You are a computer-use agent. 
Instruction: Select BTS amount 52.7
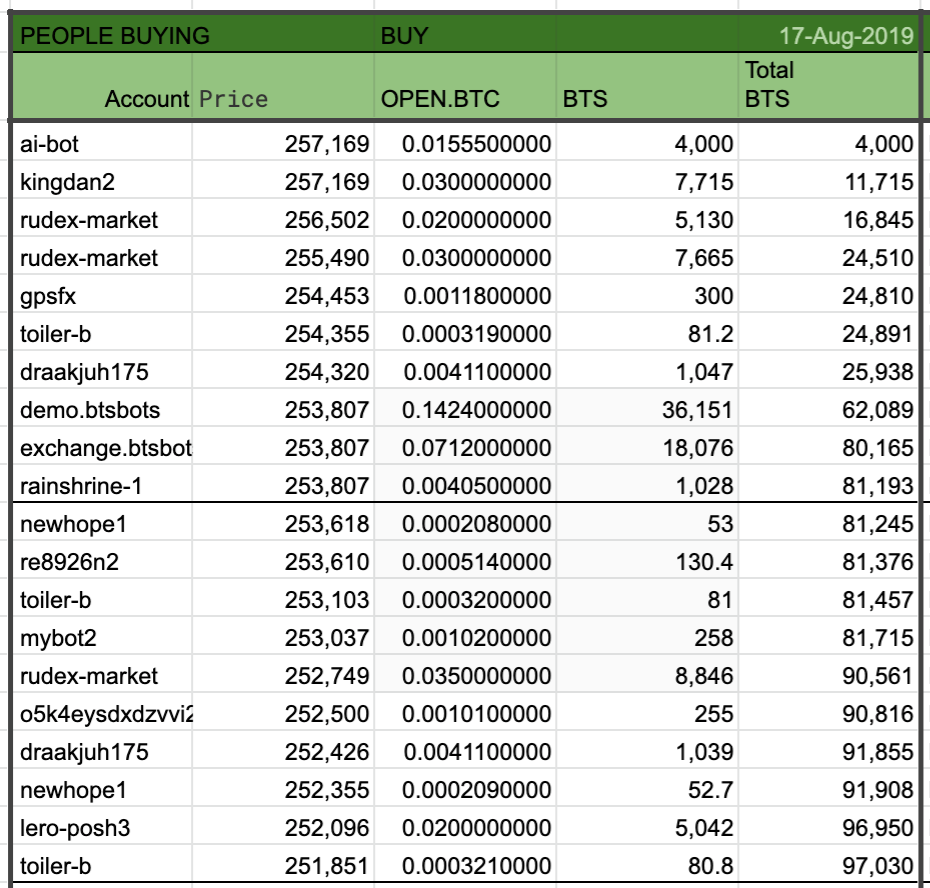647,789
